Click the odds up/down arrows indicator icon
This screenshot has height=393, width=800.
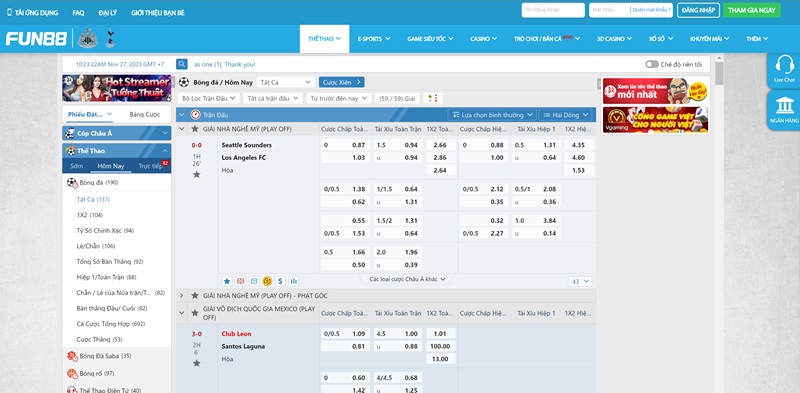pyautogui.click(x=432, y=98)
